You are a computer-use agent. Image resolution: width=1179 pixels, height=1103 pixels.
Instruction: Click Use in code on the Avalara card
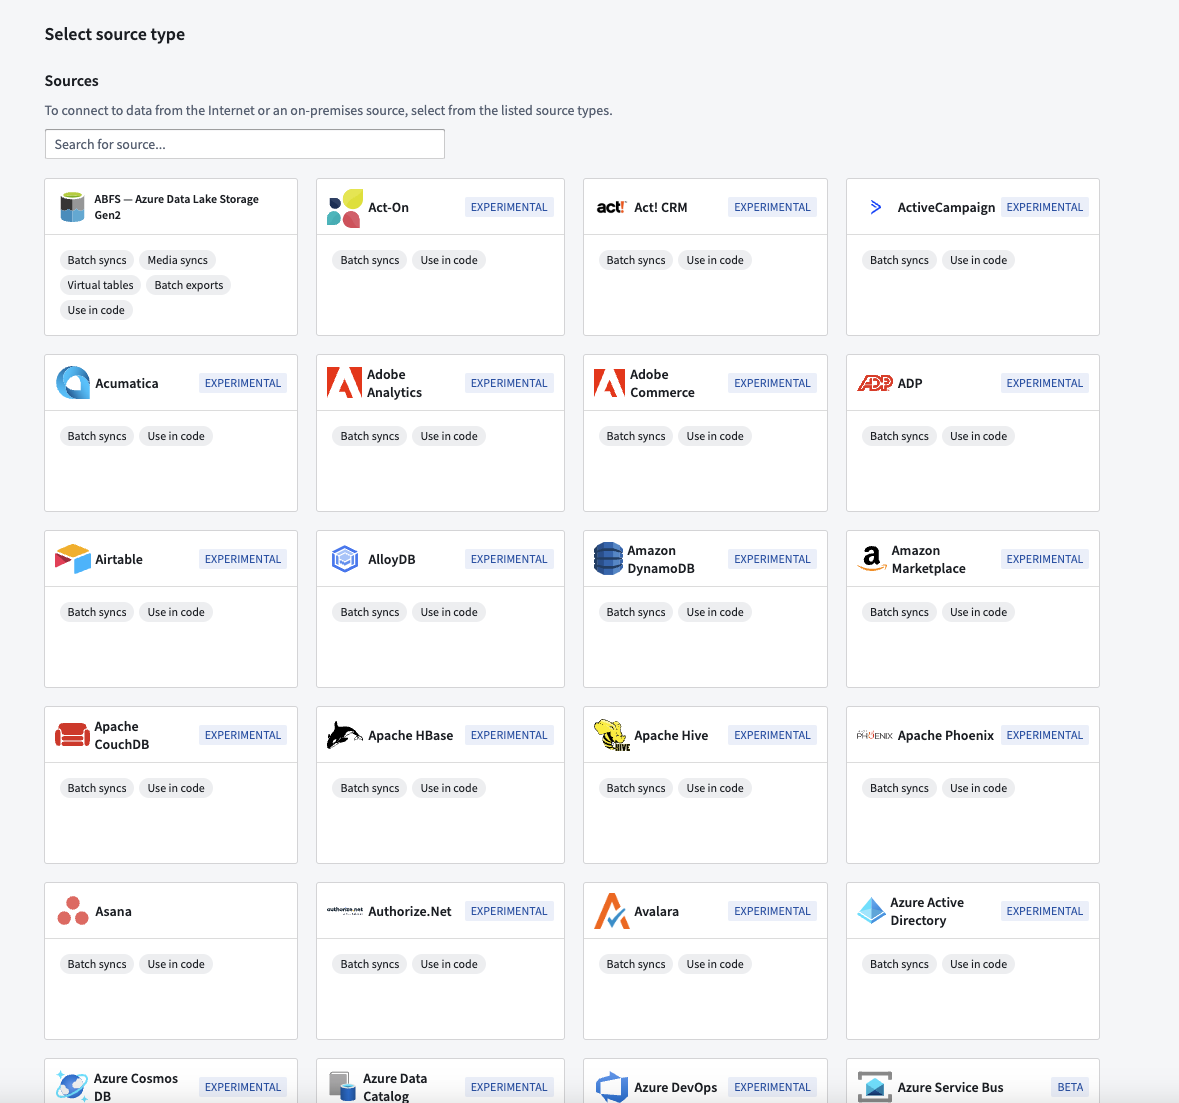click(714, 964)
